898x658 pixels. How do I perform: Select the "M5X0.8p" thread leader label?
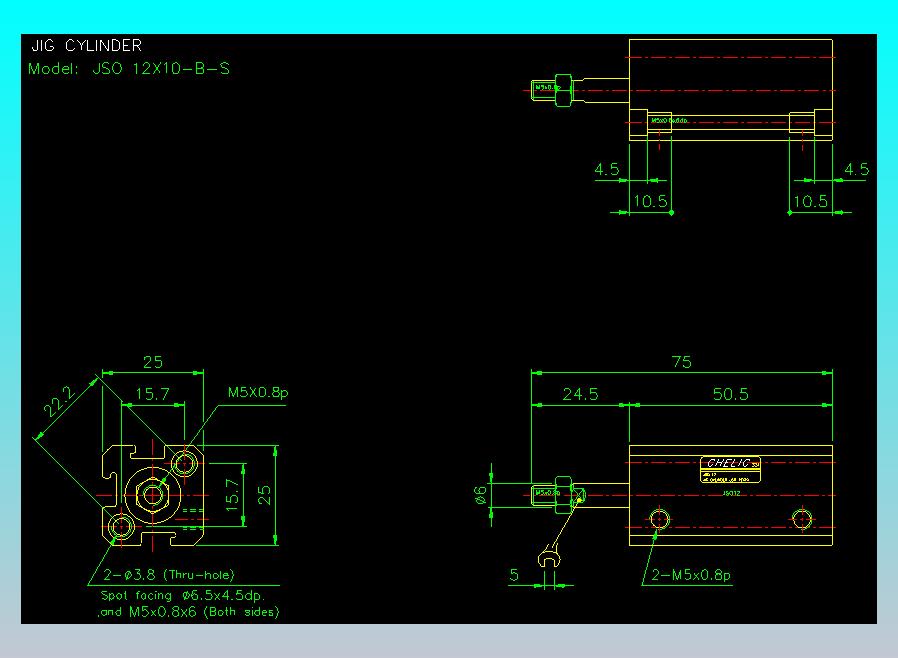[258, 392]
